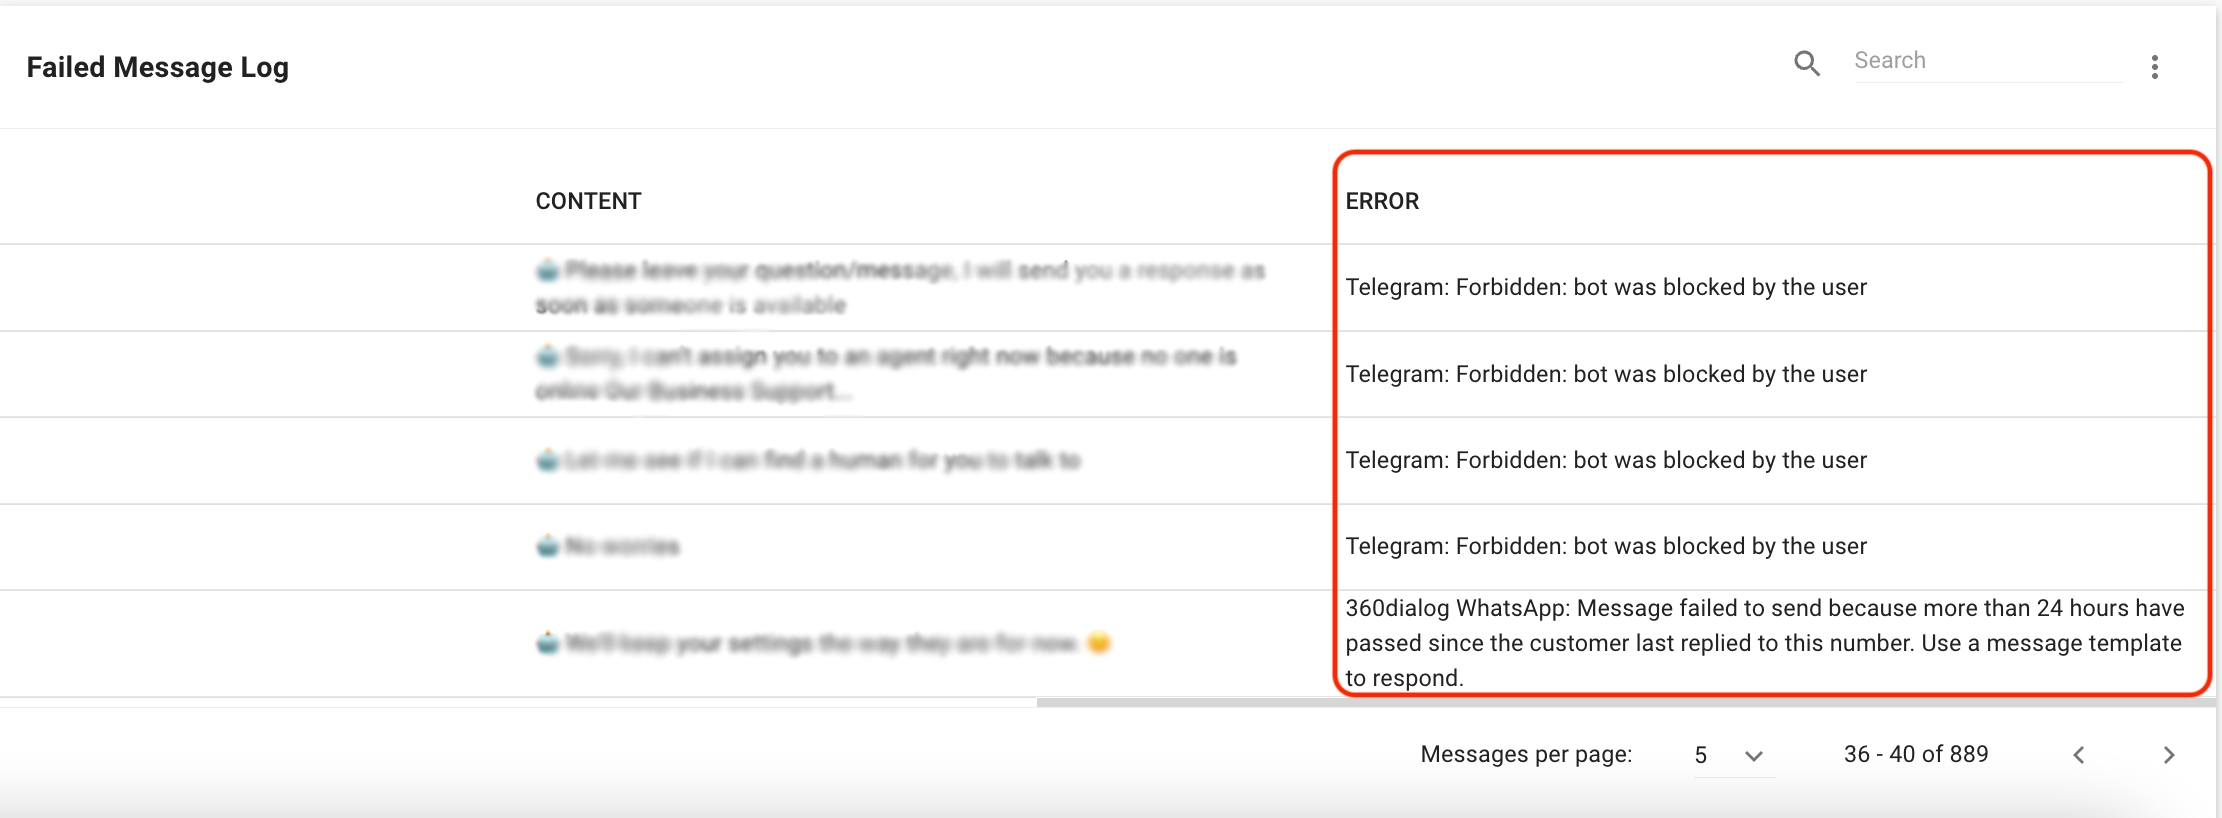Open the three-dot more options menu
Screen dimensions: 2222x818
pyautogui.click(x=2155, y=67)
